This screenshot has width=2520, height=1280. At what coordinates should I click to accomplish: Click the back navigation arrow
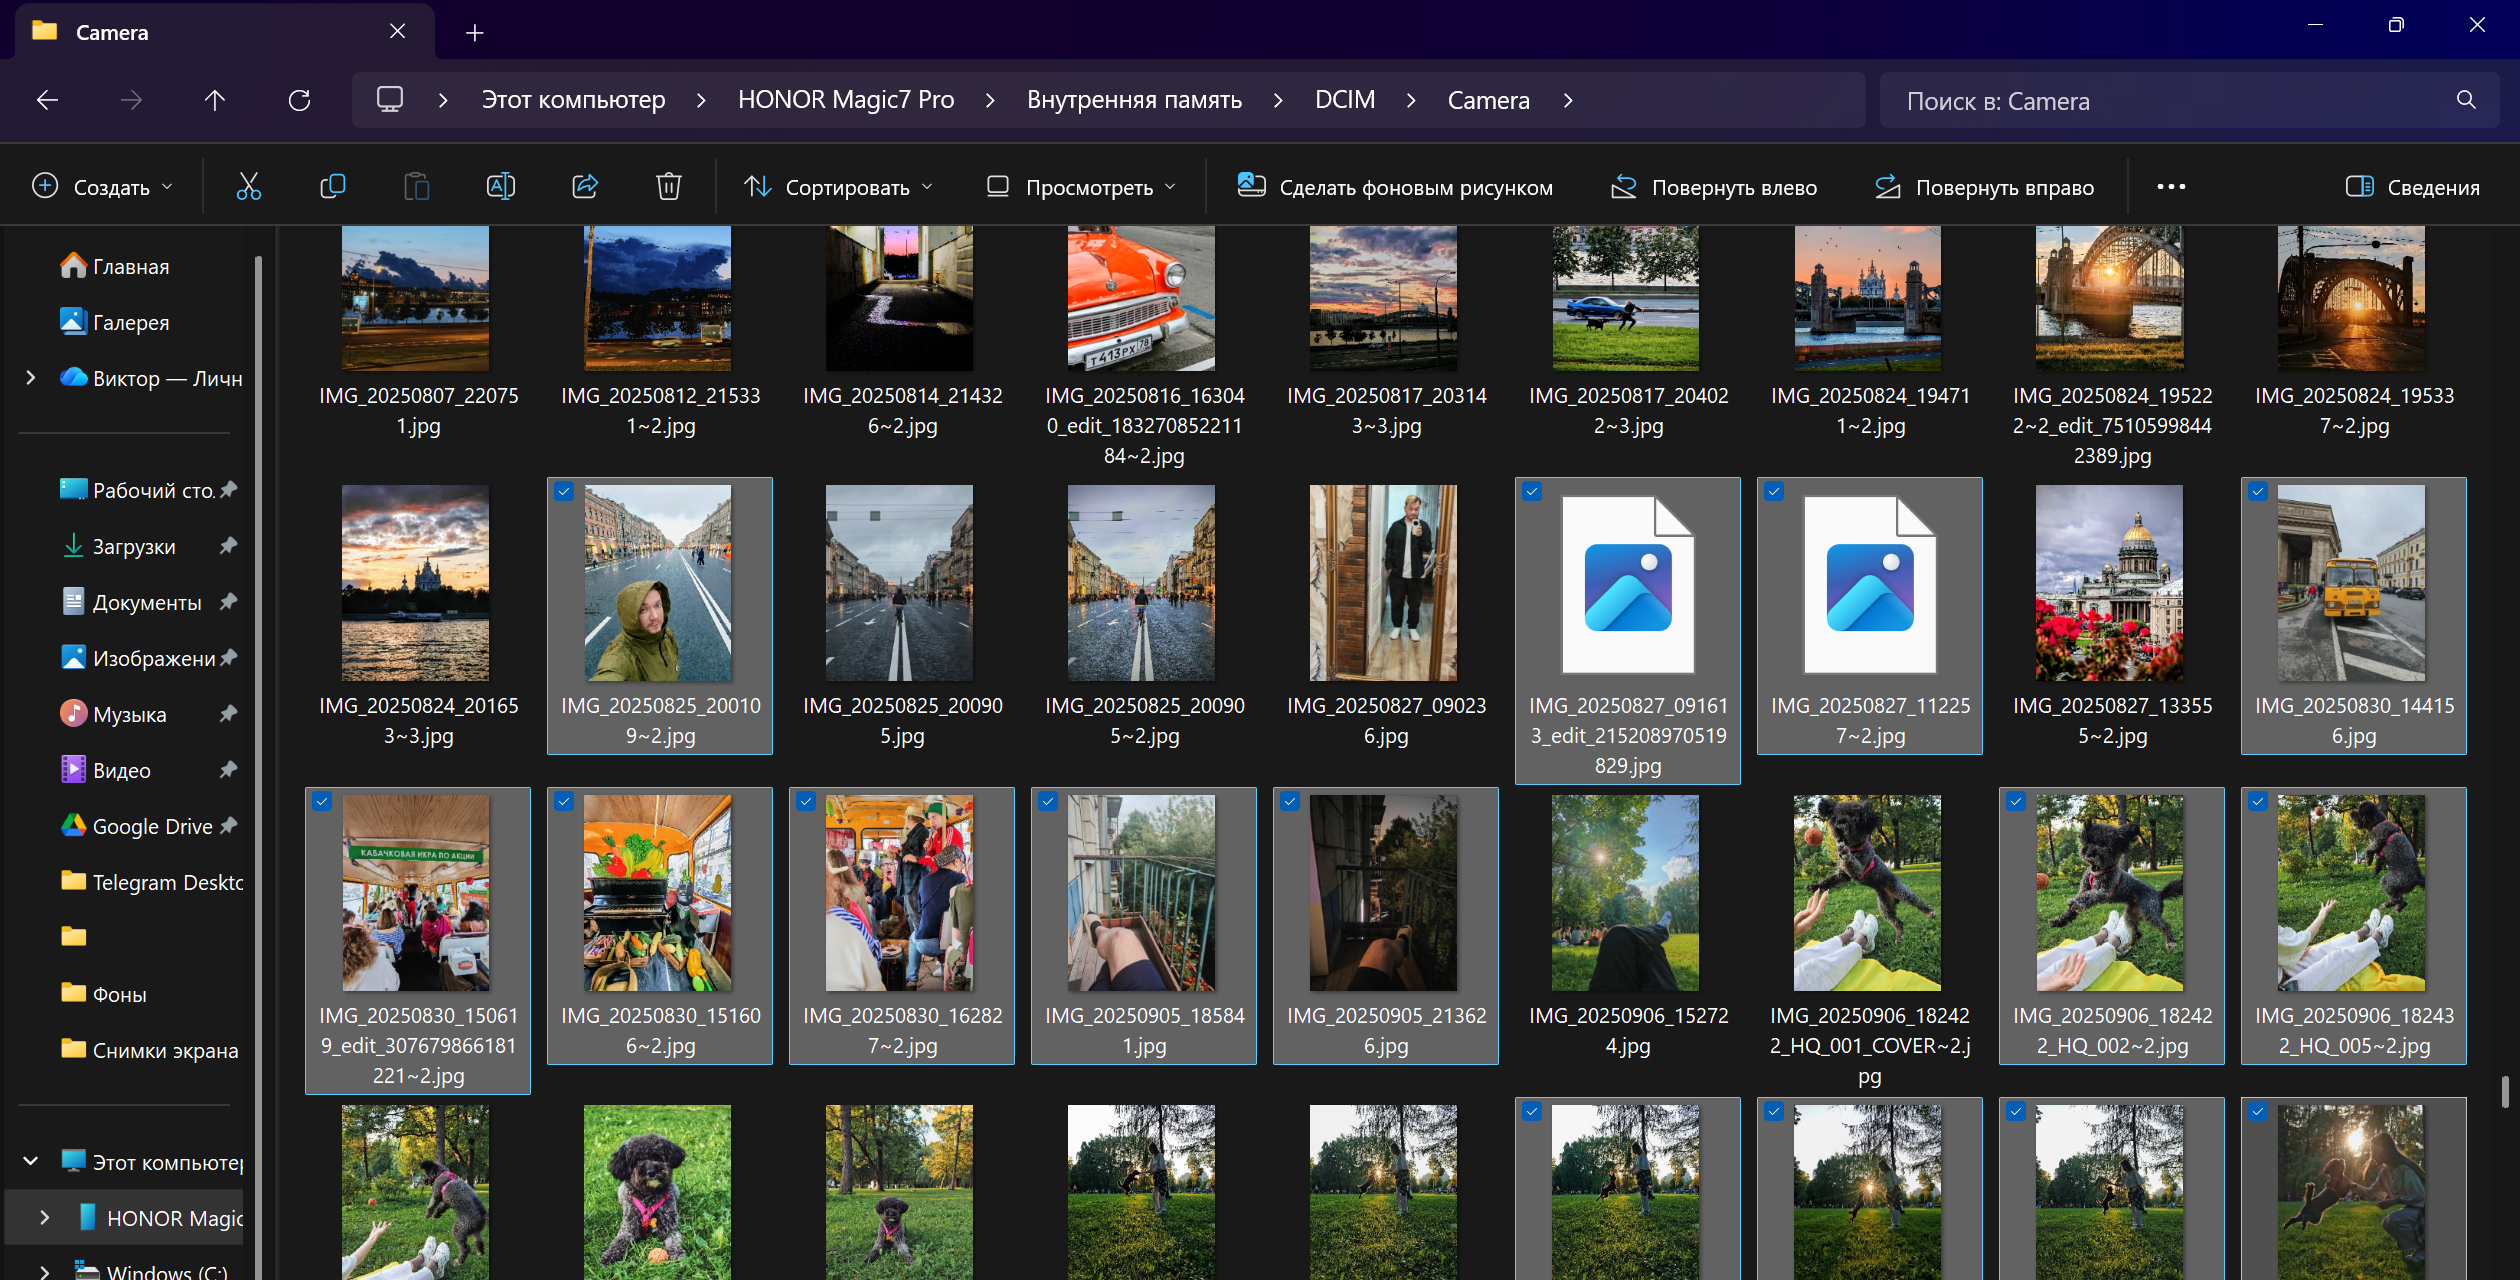(46, 99)
